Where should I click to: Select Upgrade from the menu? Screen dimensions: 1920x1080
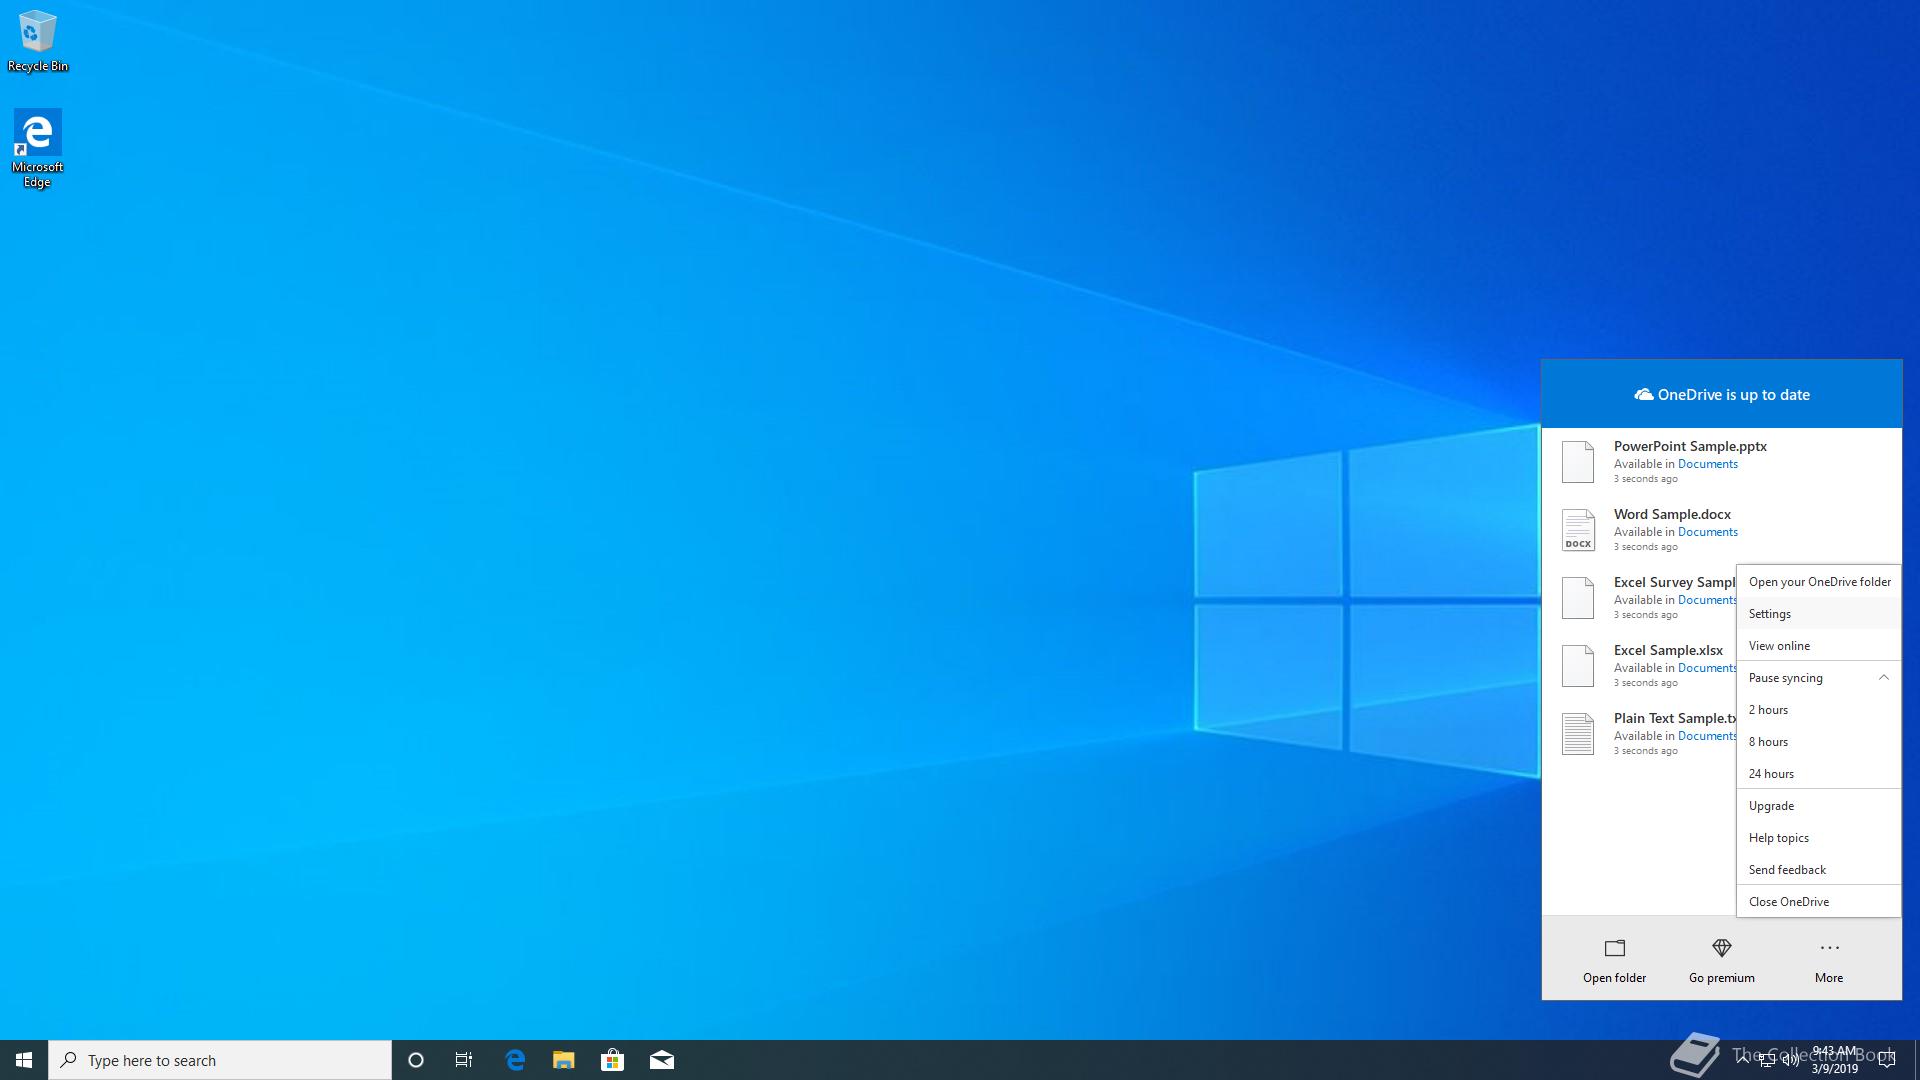click(1819, 806)
